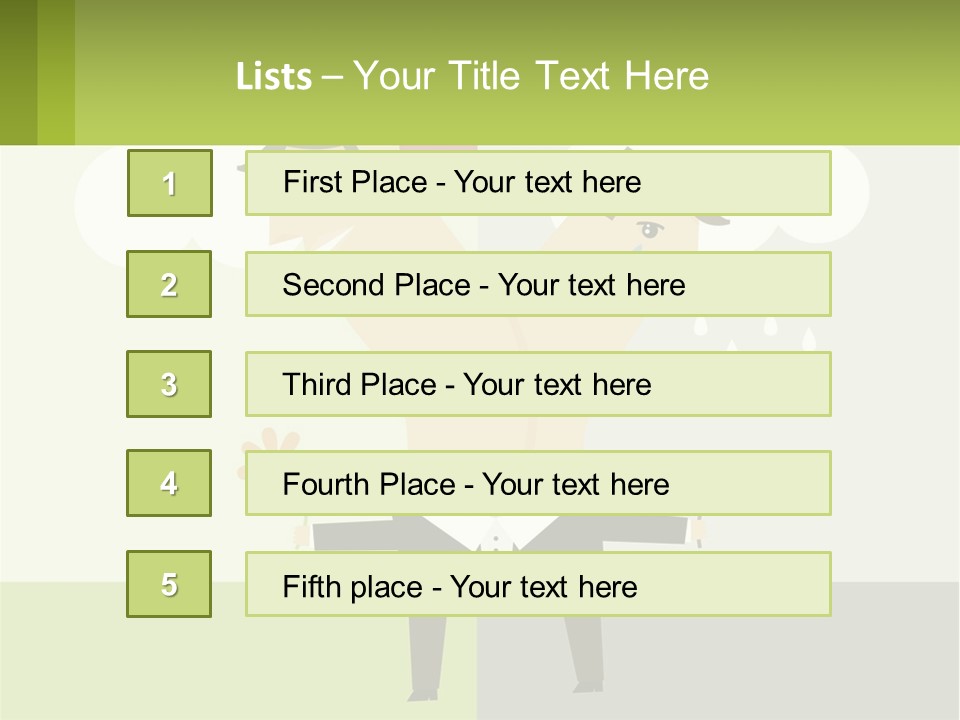Select the number 4 box
Image resolution: width=960 pixels, height=720 pixels.
(x=169, y=483)
